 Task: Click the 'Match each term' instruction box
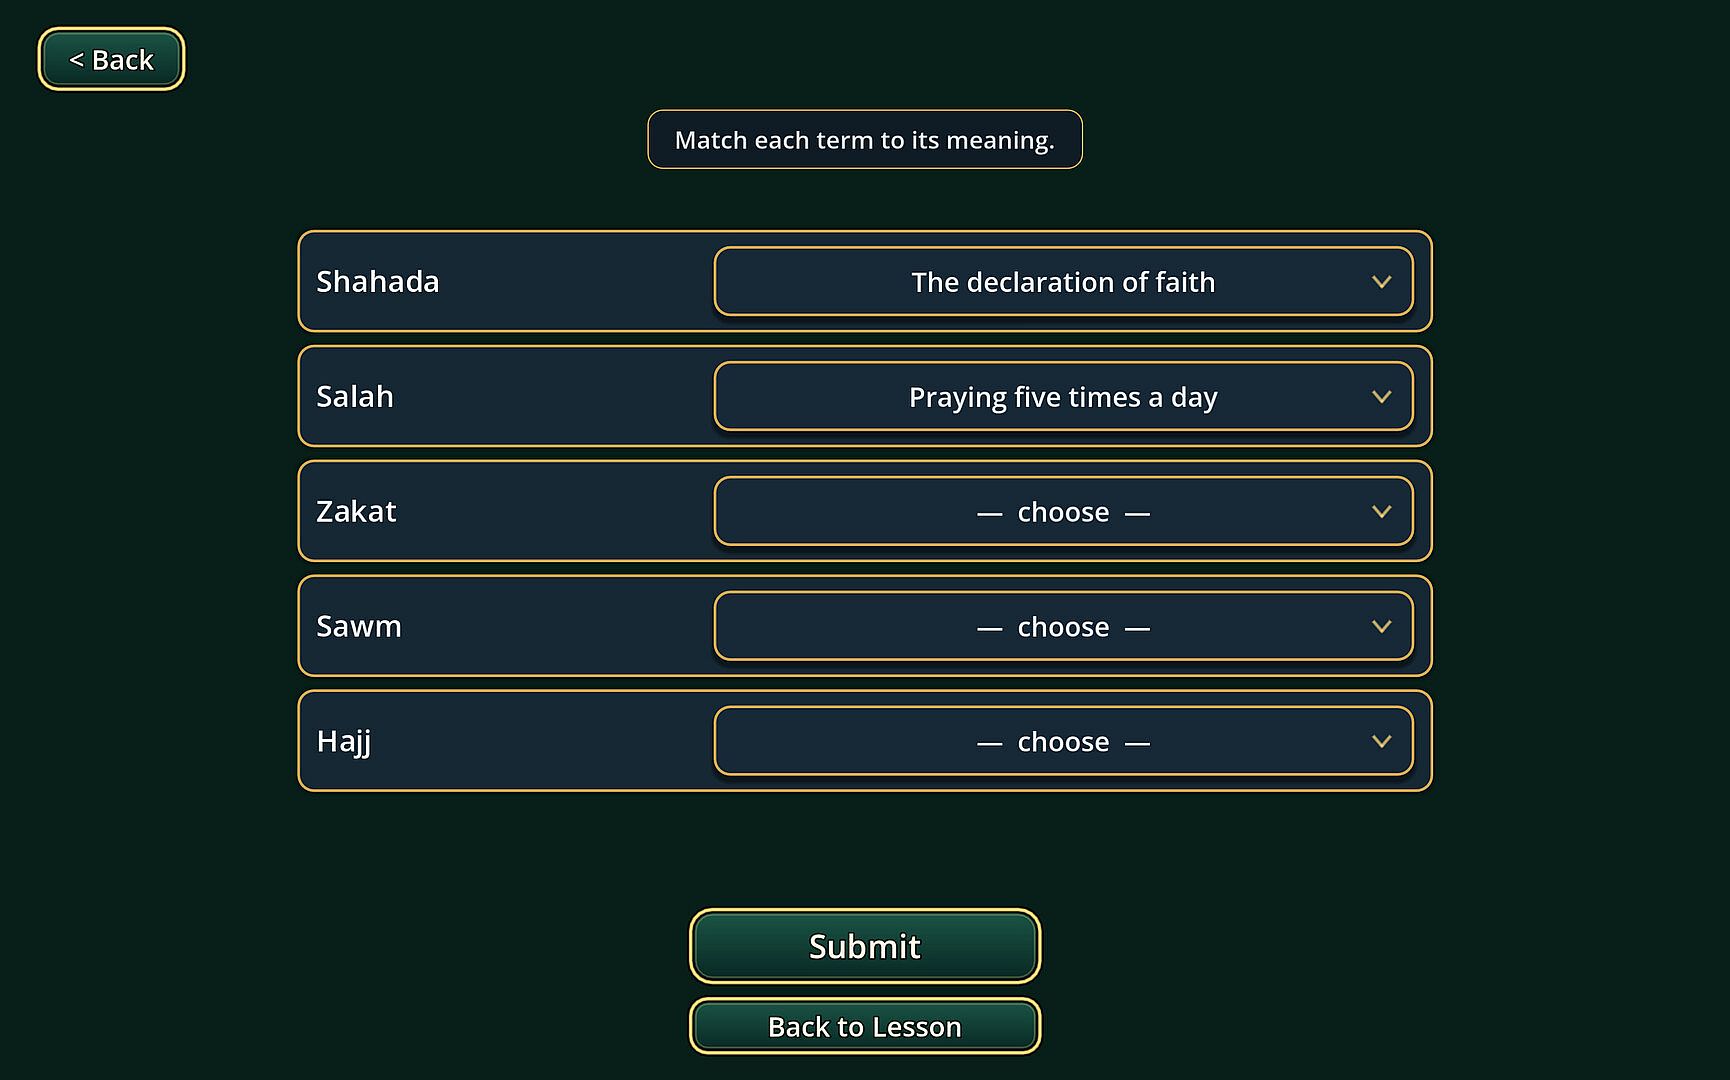(x=865, y=140)
